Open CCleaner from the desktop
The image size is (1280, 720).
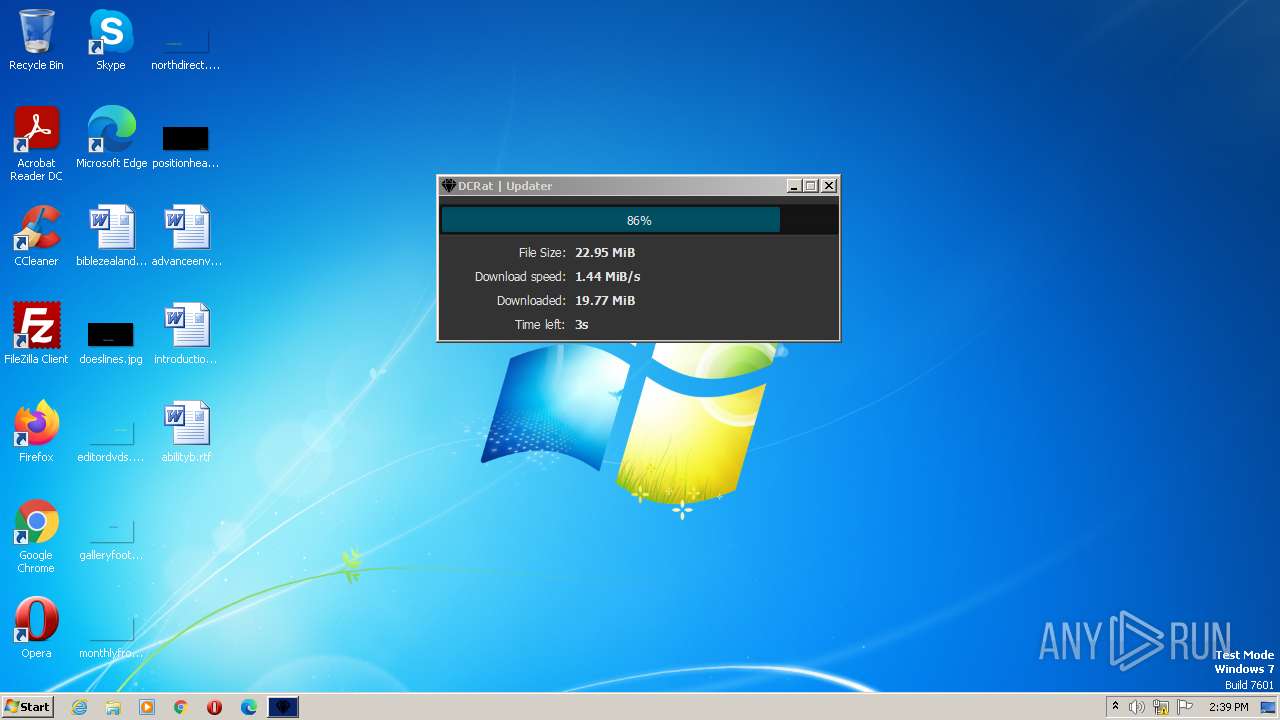pyautogui.click(x=36, y=236)
